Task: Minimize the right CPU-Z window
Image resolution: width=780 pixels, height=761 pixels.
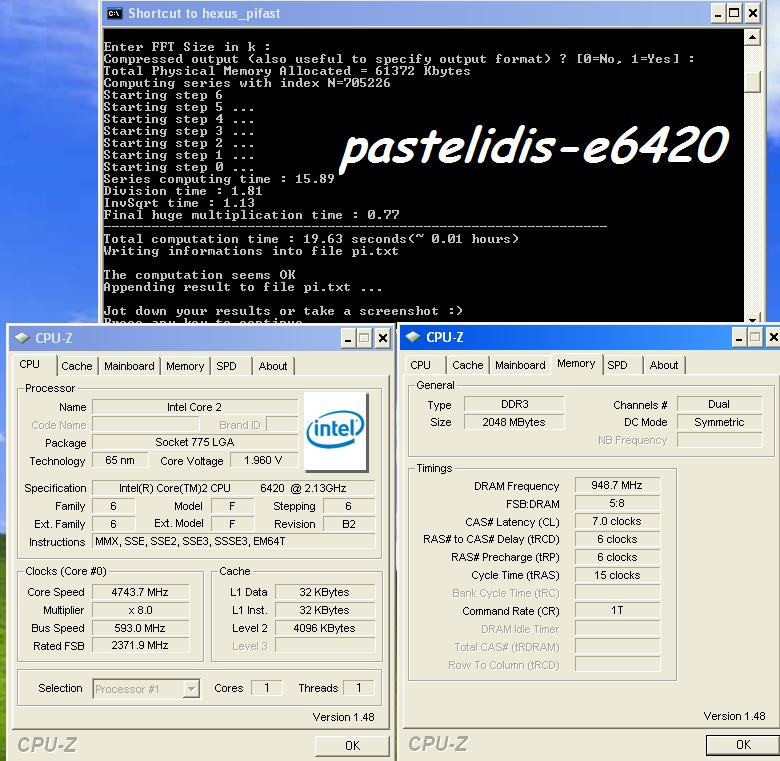Action: pos(739,338)
